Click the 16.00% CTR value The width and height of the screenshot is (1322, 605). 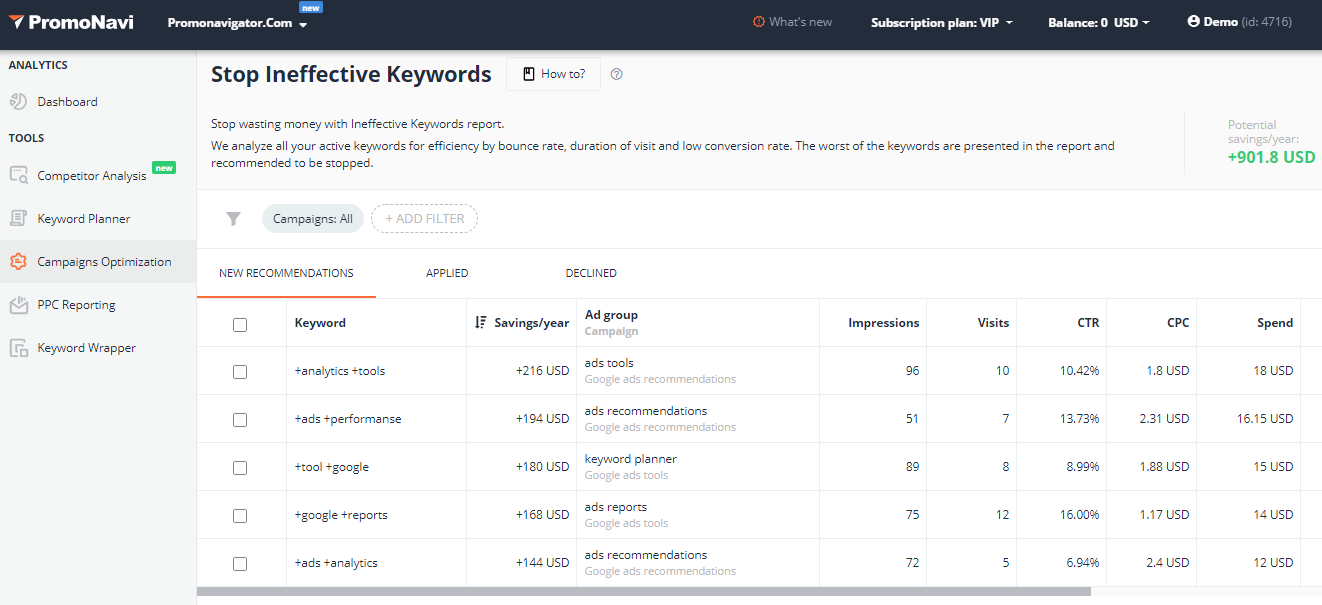tap(1079, 515)
